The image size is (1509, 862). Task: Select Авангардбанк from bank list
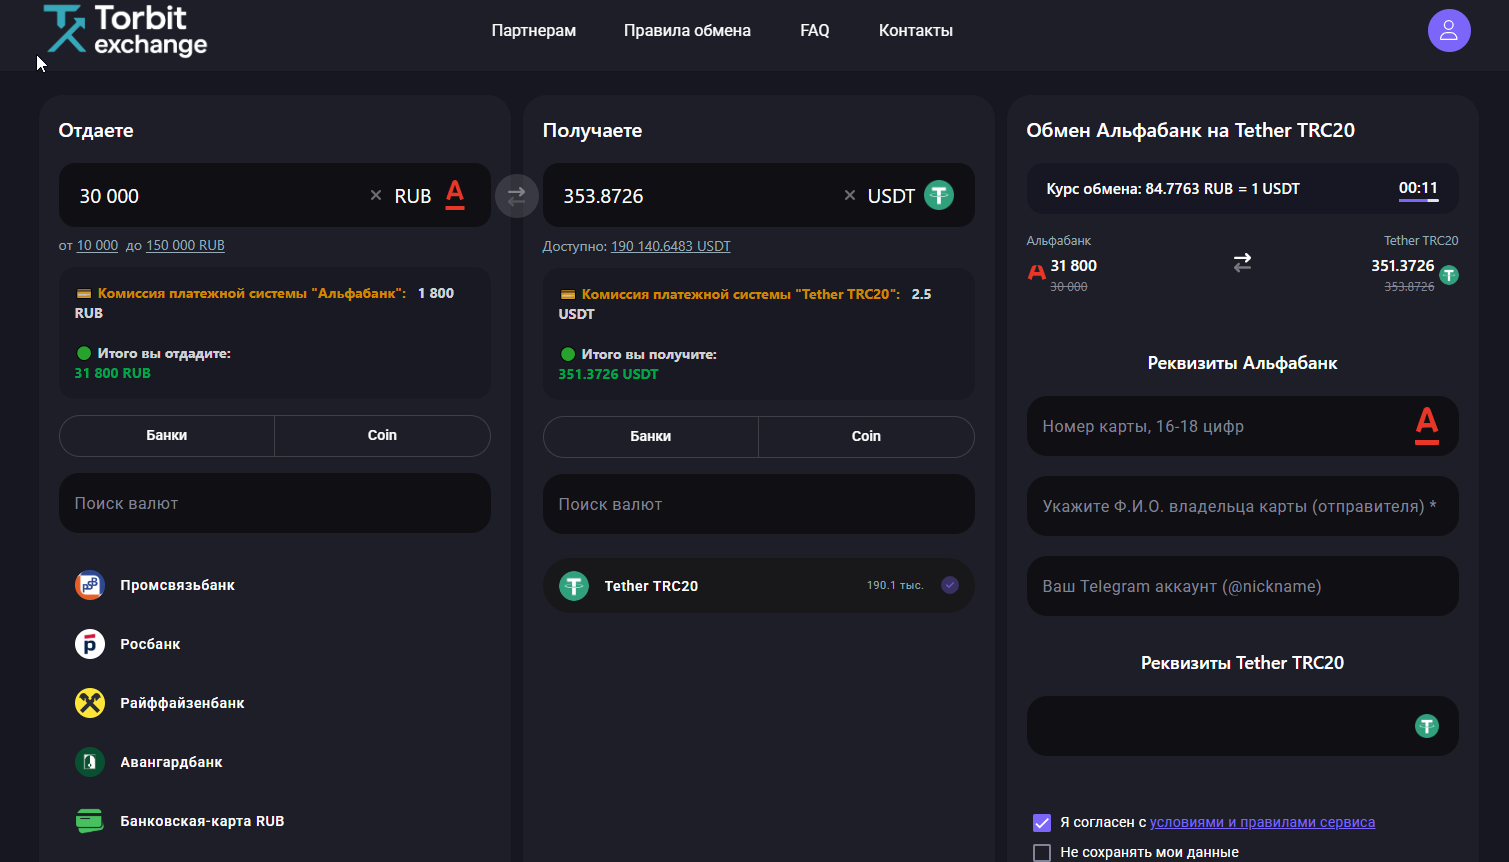(x=171, y=762)
